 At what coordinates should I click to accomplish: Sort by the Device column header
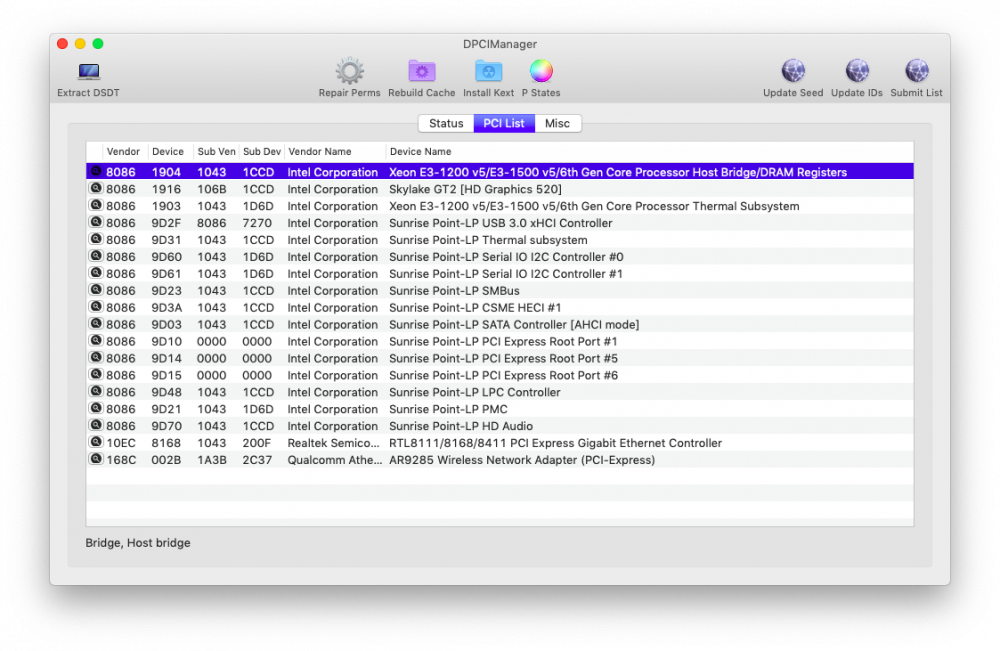coord(168,152)
